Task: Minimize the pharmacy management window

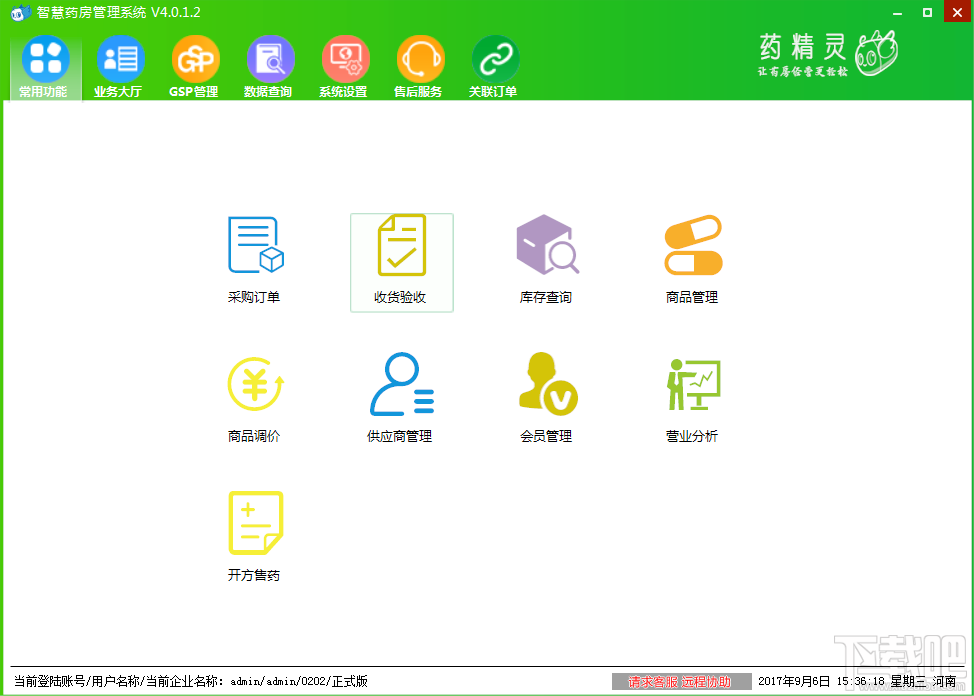Action: click(898, 12)
